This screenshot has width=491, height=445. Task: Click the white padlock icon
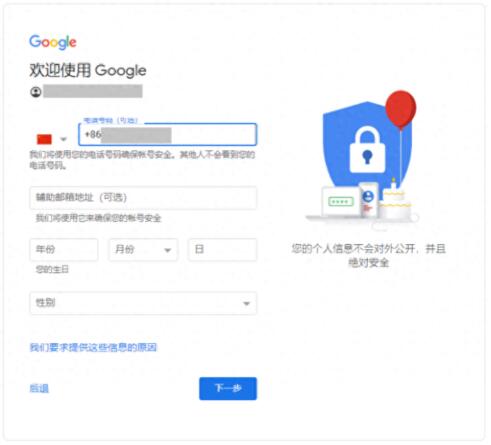pos(367,149)
